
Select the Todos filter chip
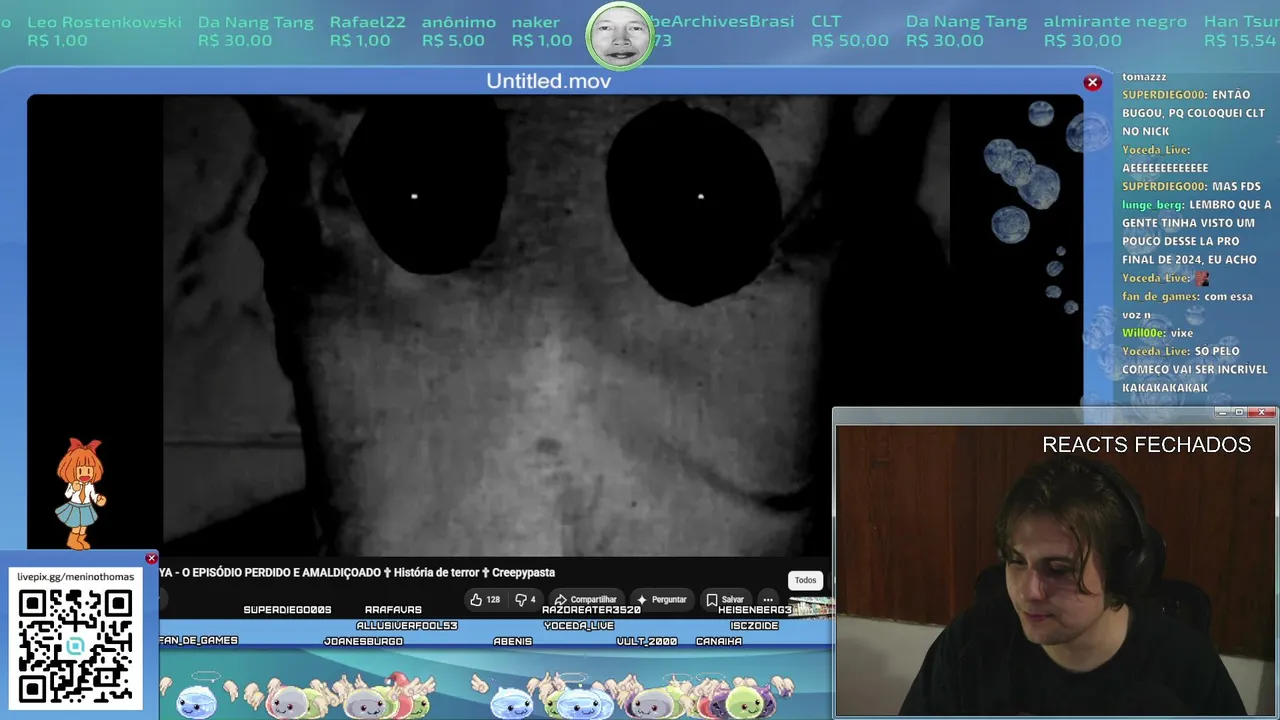pyautogui.click(x=806, y=580)
